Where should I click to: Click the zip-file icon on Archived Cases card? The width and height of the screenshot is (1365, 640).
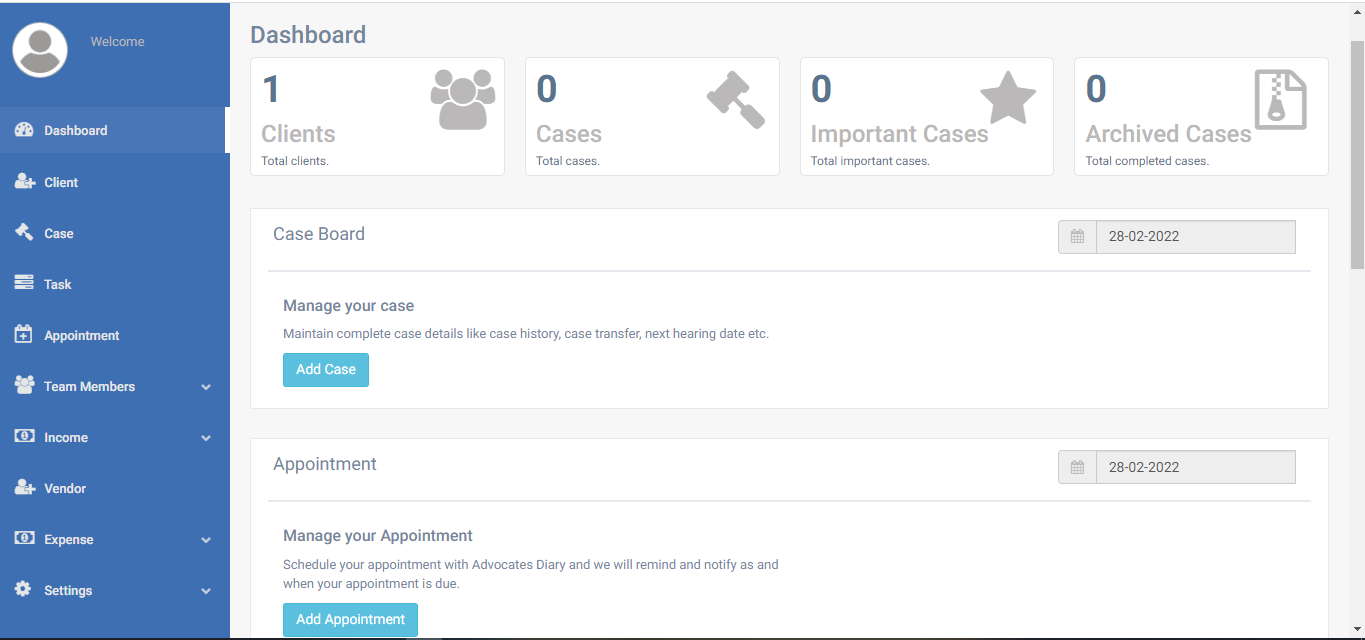tap(1282, 99)
